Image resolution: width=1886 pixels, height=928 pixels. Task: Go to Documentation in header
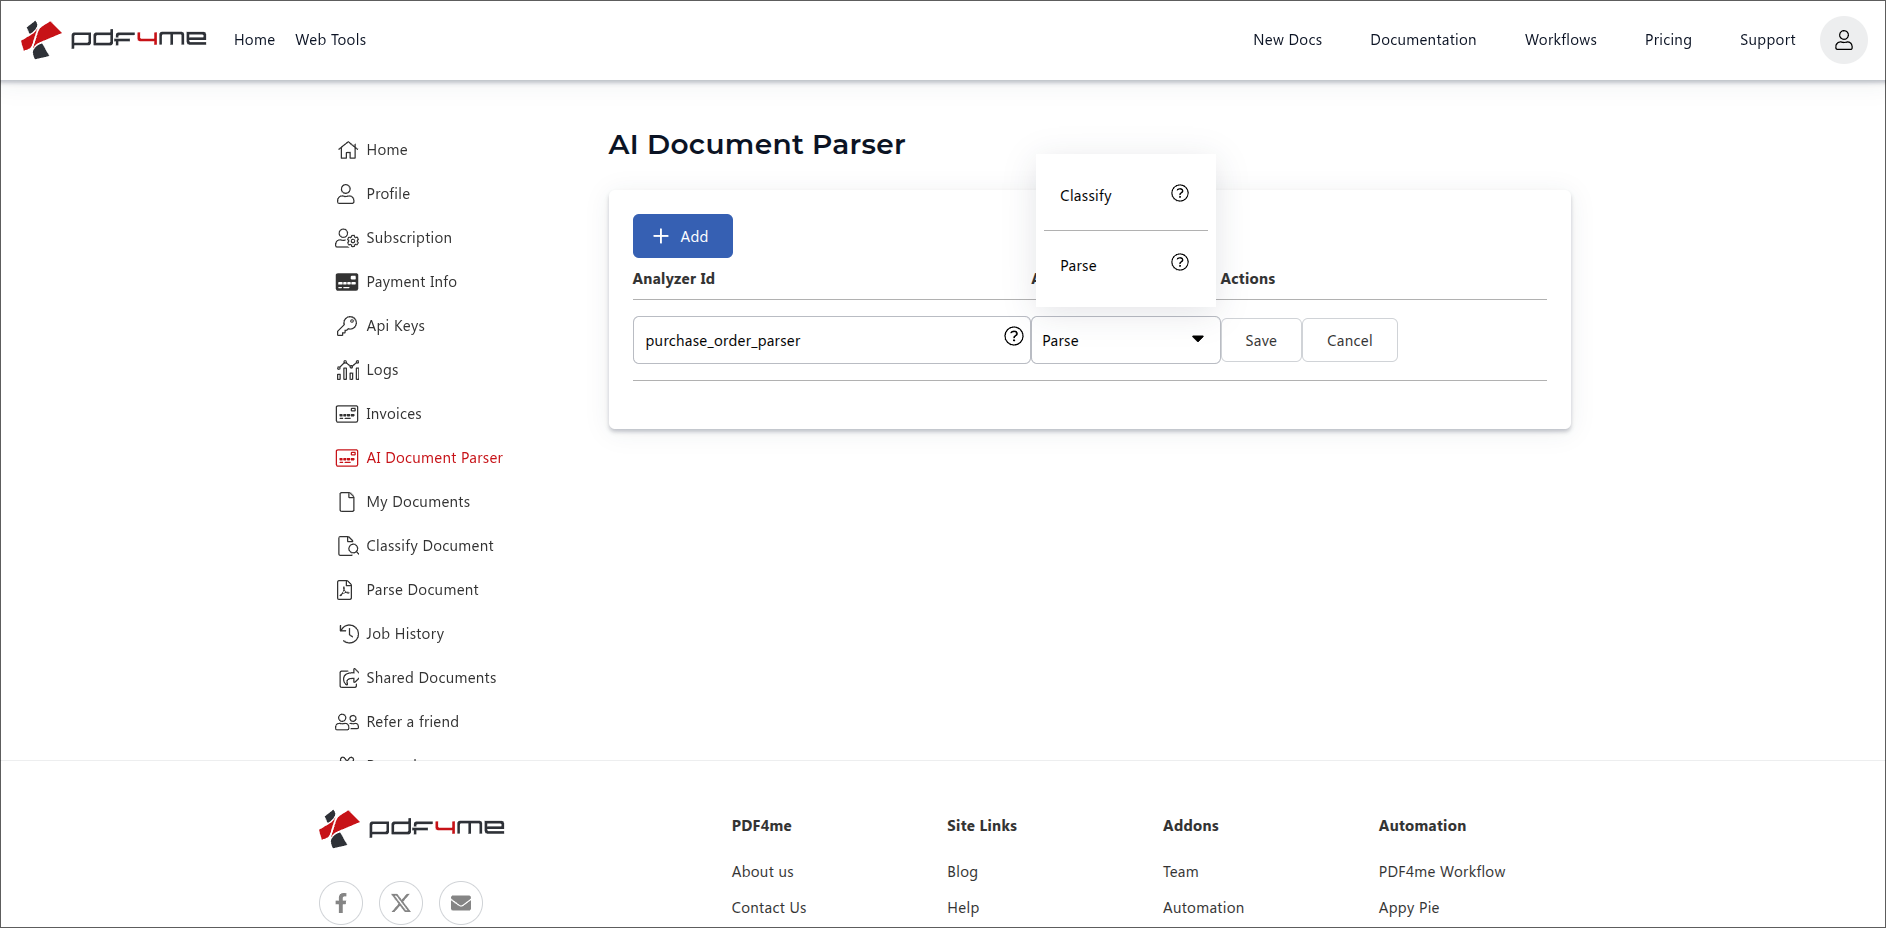(1423, 40)
